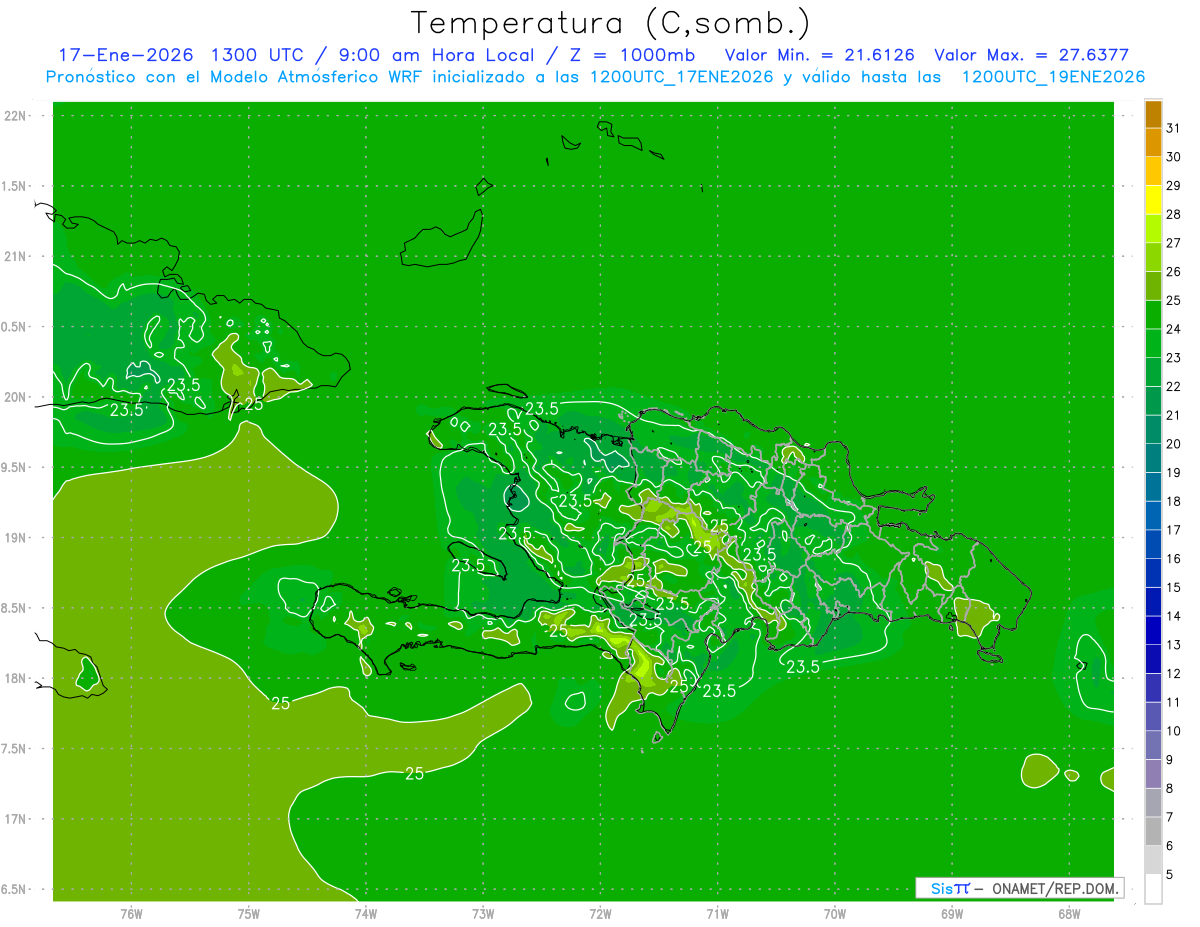Click the '24' colorbar scale value

point(1173,329)
